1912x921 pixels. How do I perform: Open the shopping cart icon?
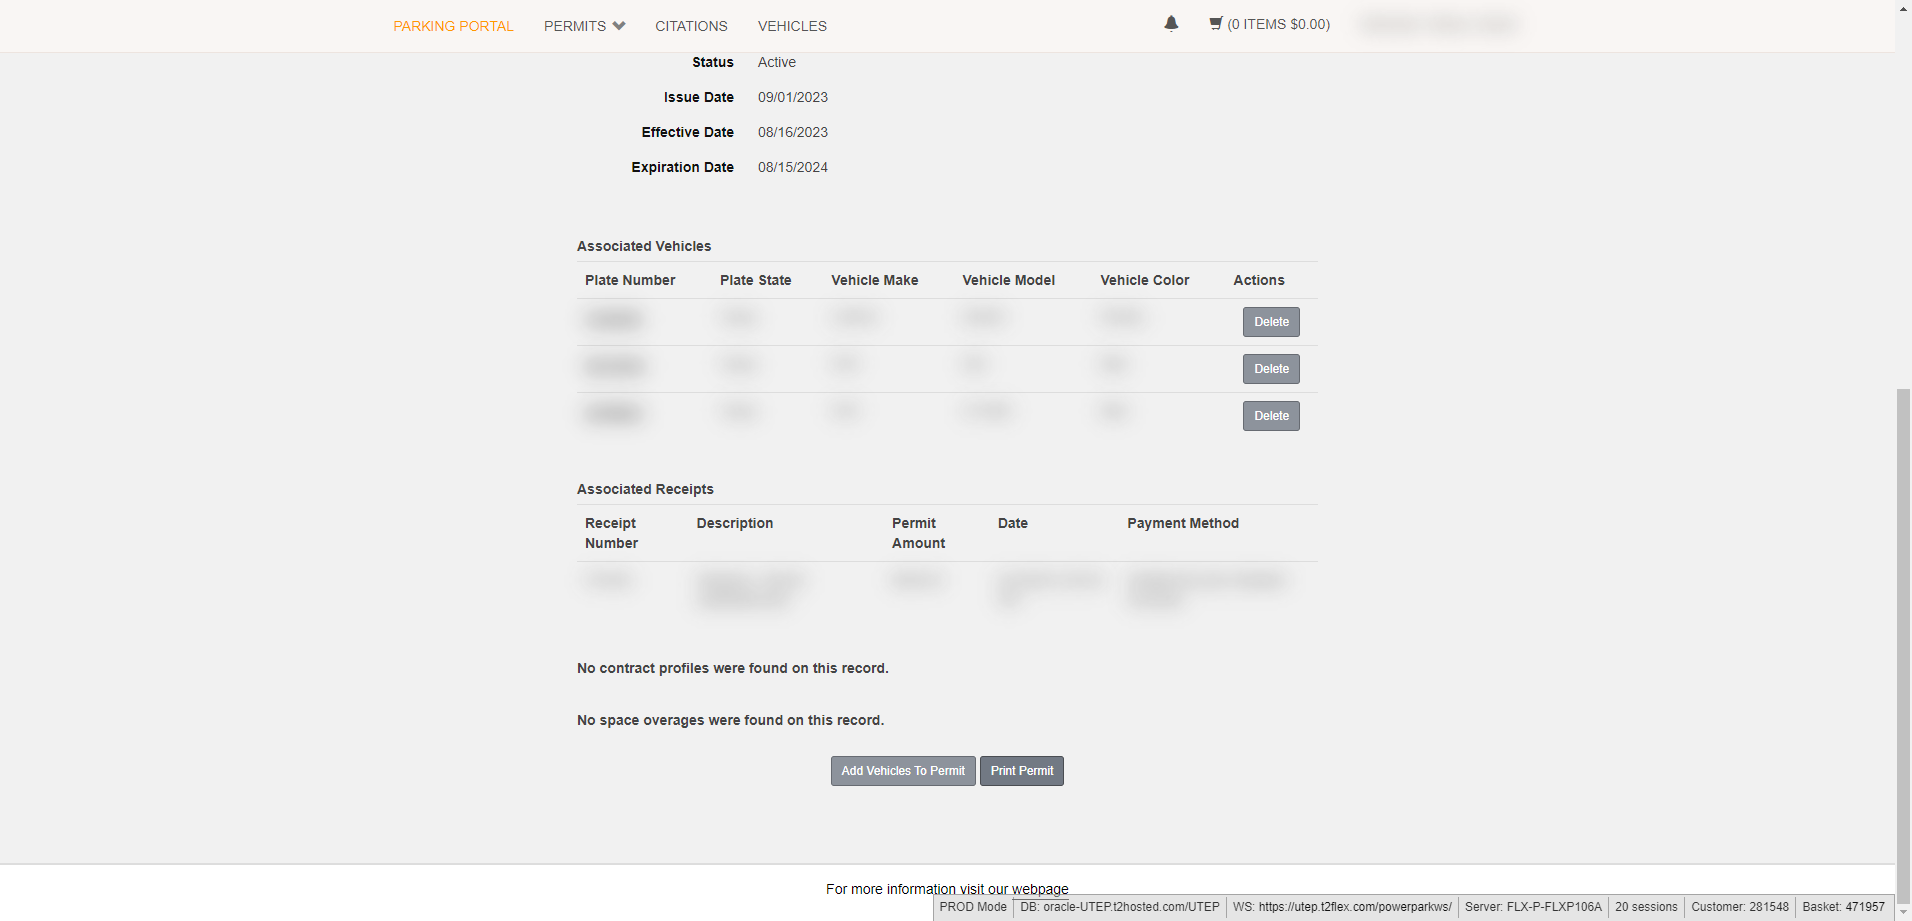tap(1216, 23)
